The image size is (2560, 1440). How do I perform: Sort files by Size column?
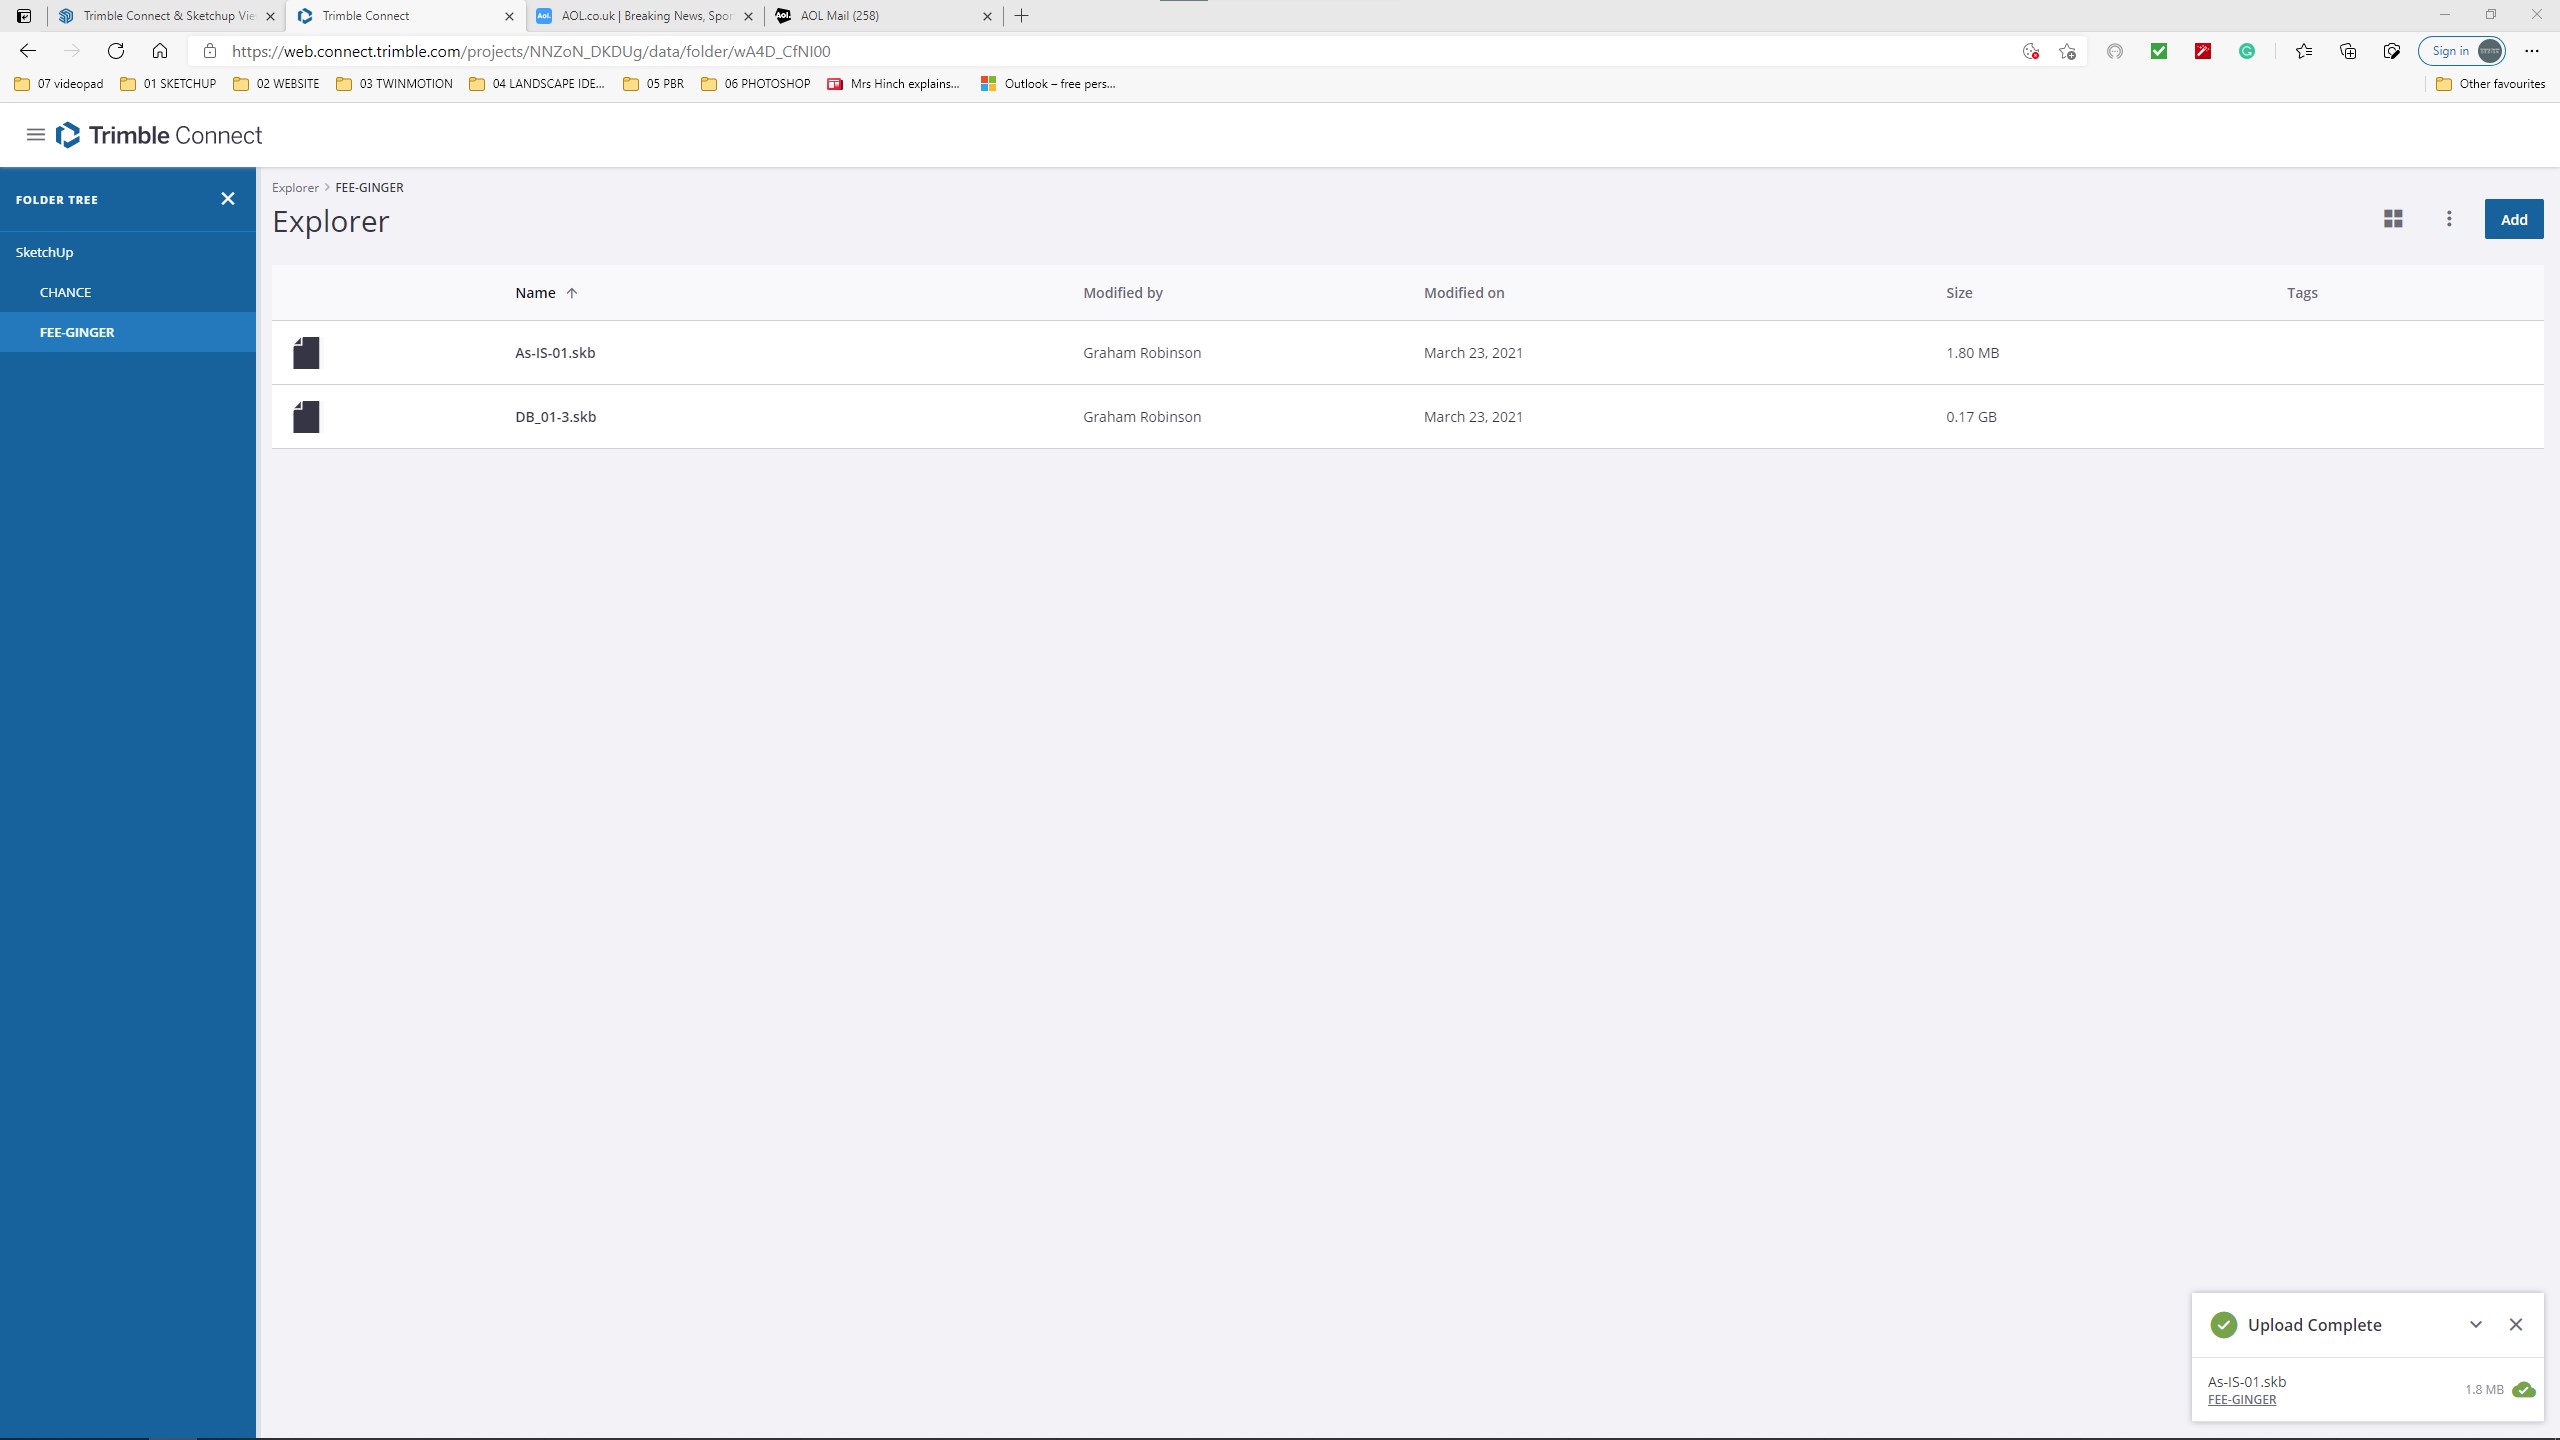[x=1959, y=293]
